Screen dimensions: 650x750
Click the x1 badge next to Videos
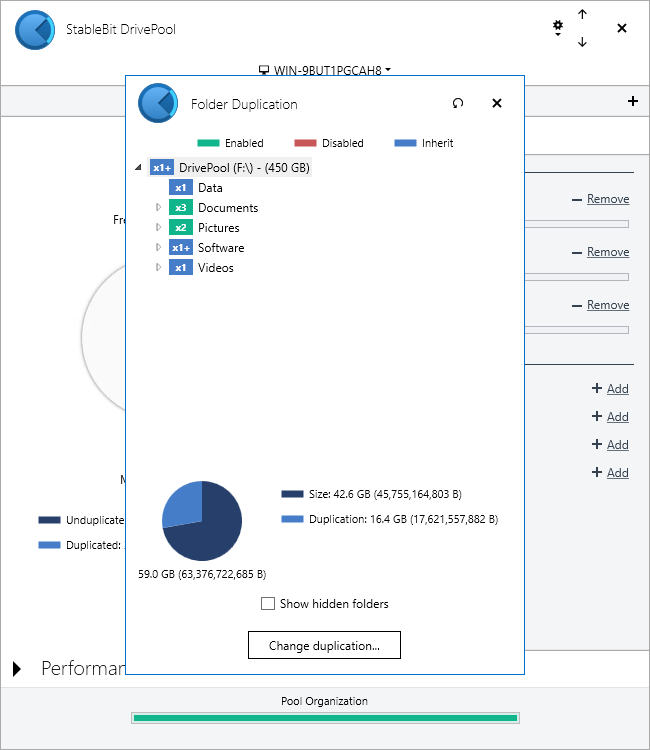tap(181, 268)
